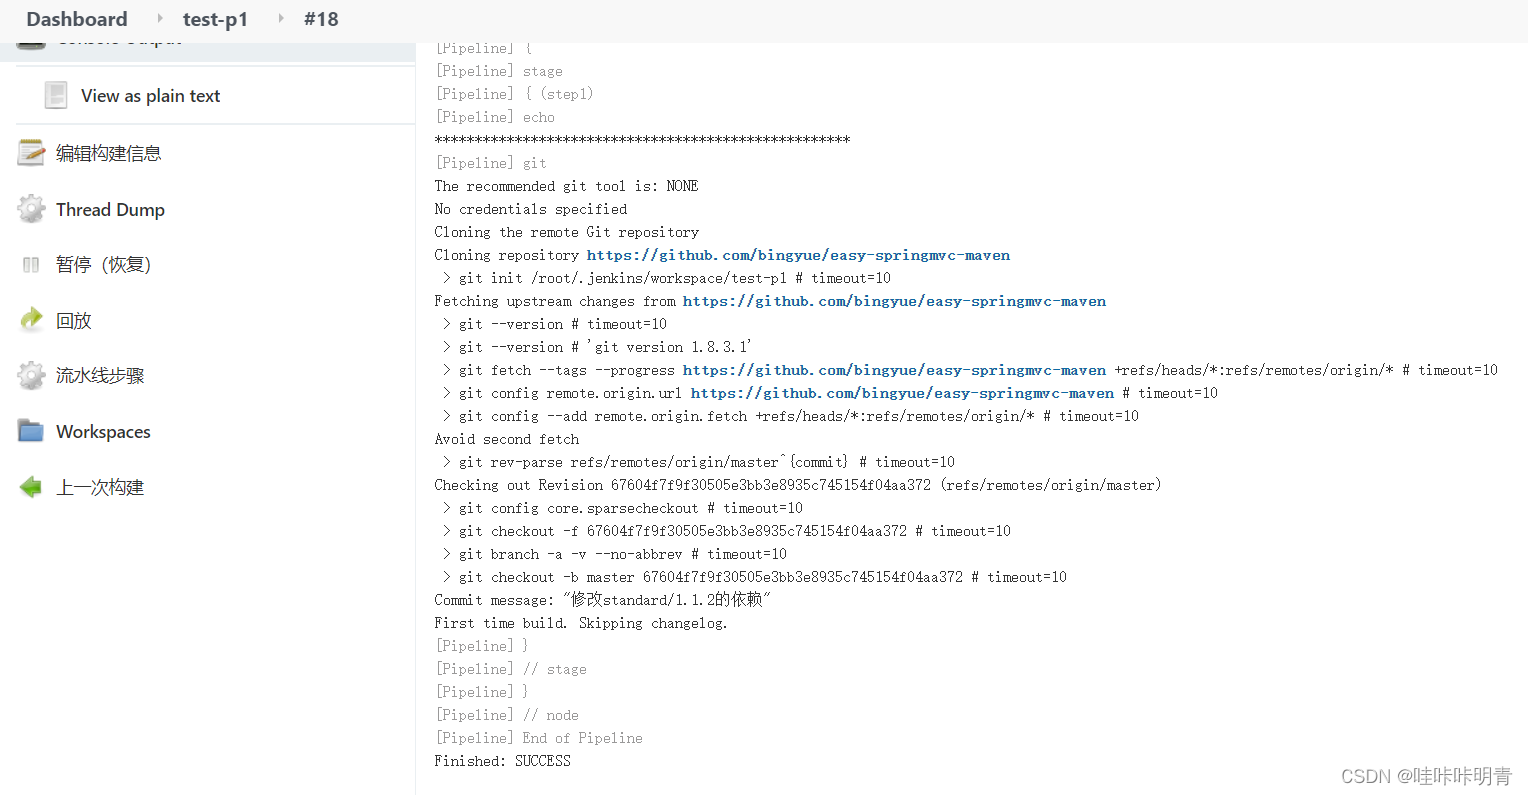This screenshot has width=1528, height=795.
Task: Click the View as plain text document icon
Action: 56,96
